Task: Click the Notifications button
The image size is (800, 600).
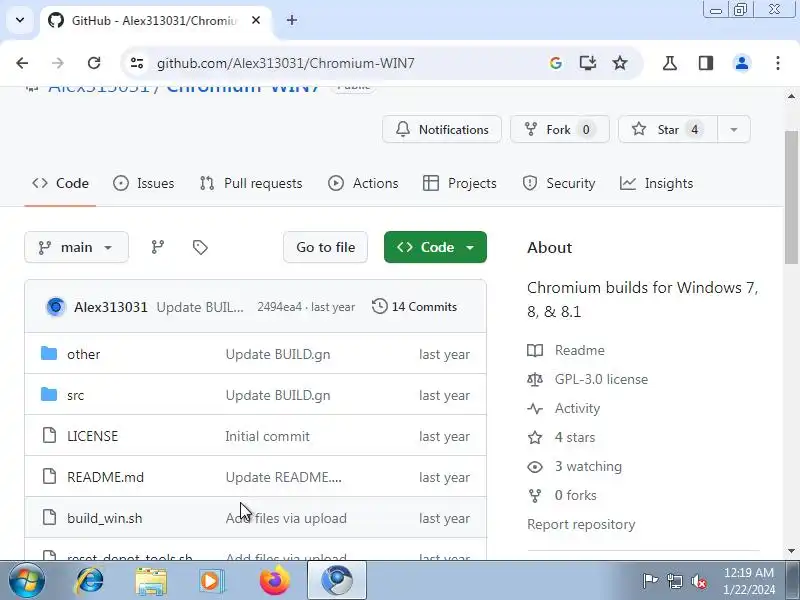Action: tap(442, 130)
